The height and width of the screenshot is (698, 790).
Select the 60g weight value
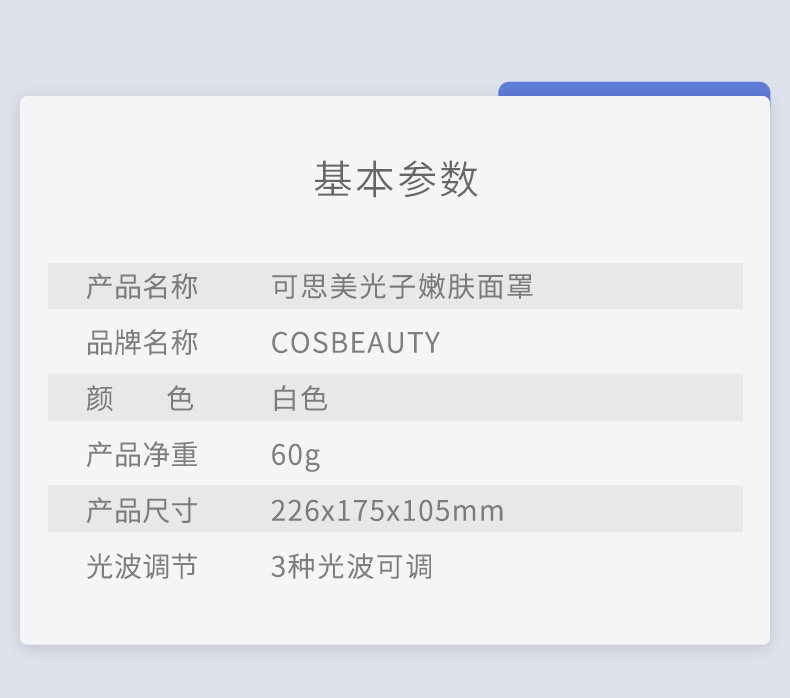click(295, 455)
